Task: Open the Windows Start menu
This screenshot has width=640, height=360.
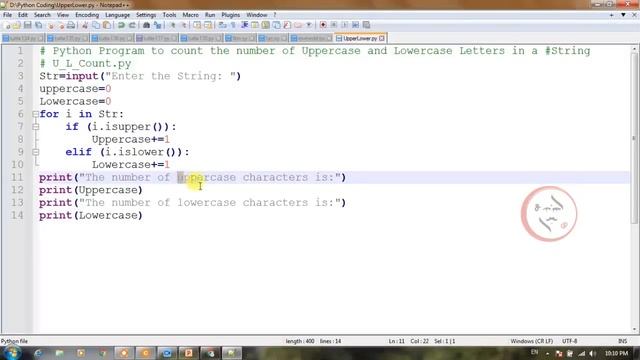Action: (11, 353)
